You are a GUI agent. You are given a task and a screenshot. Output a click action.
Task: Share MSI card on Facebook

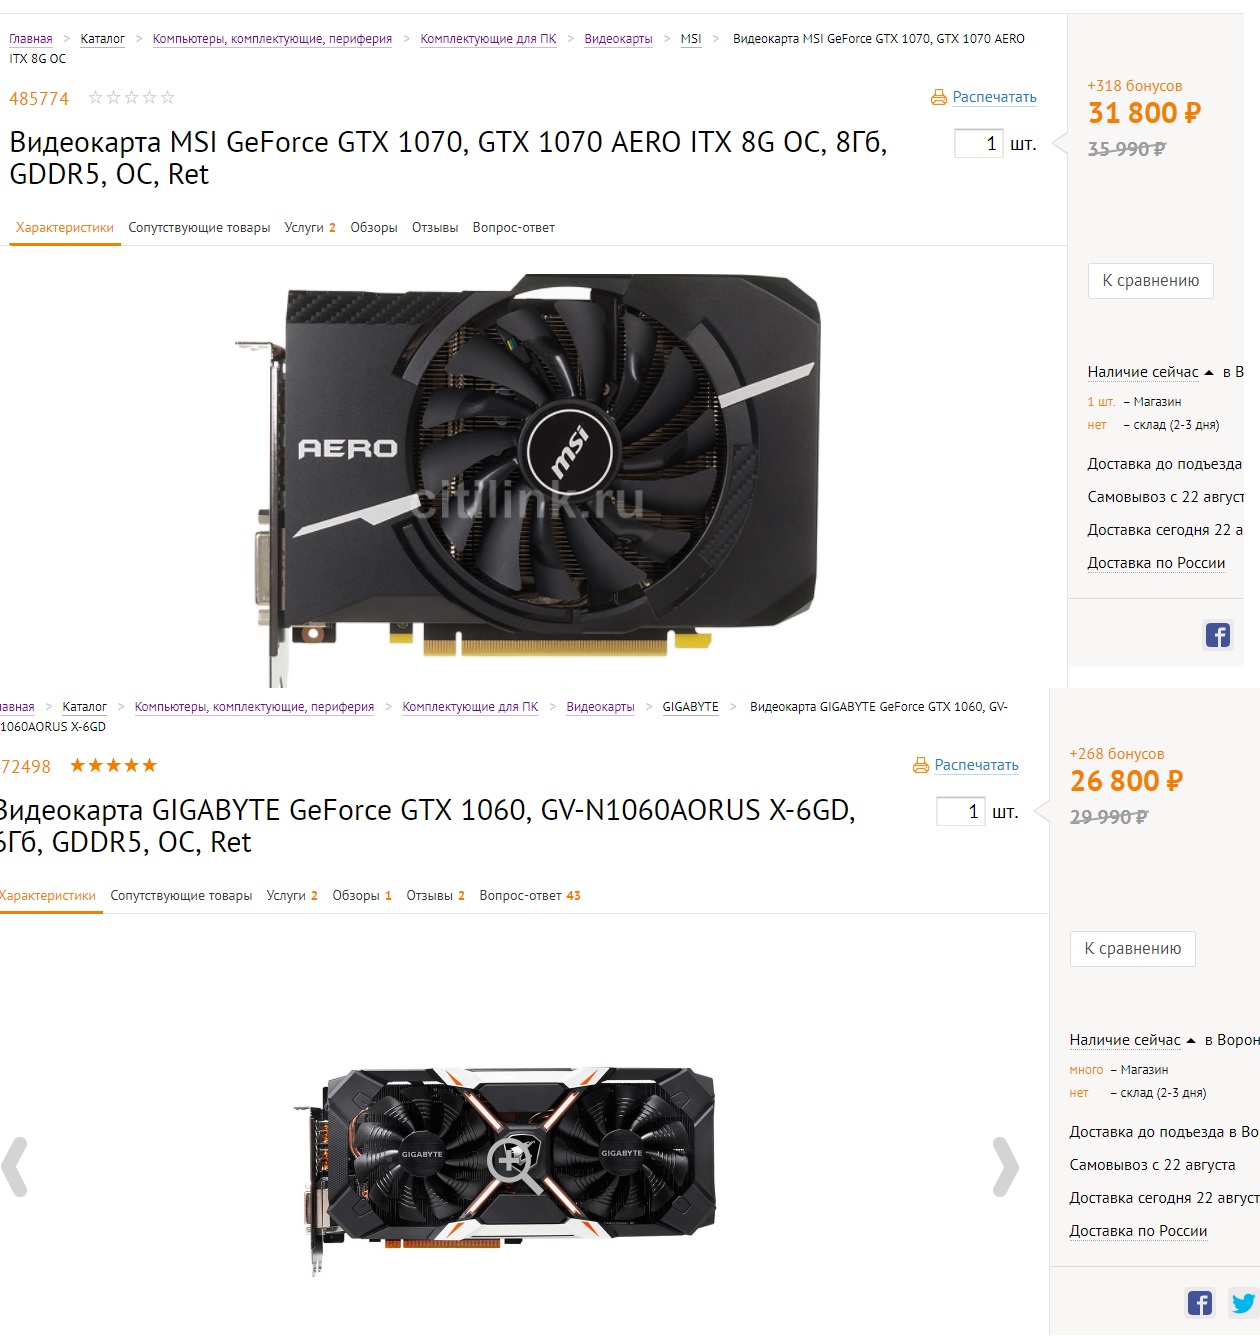tap(1218, 635)
